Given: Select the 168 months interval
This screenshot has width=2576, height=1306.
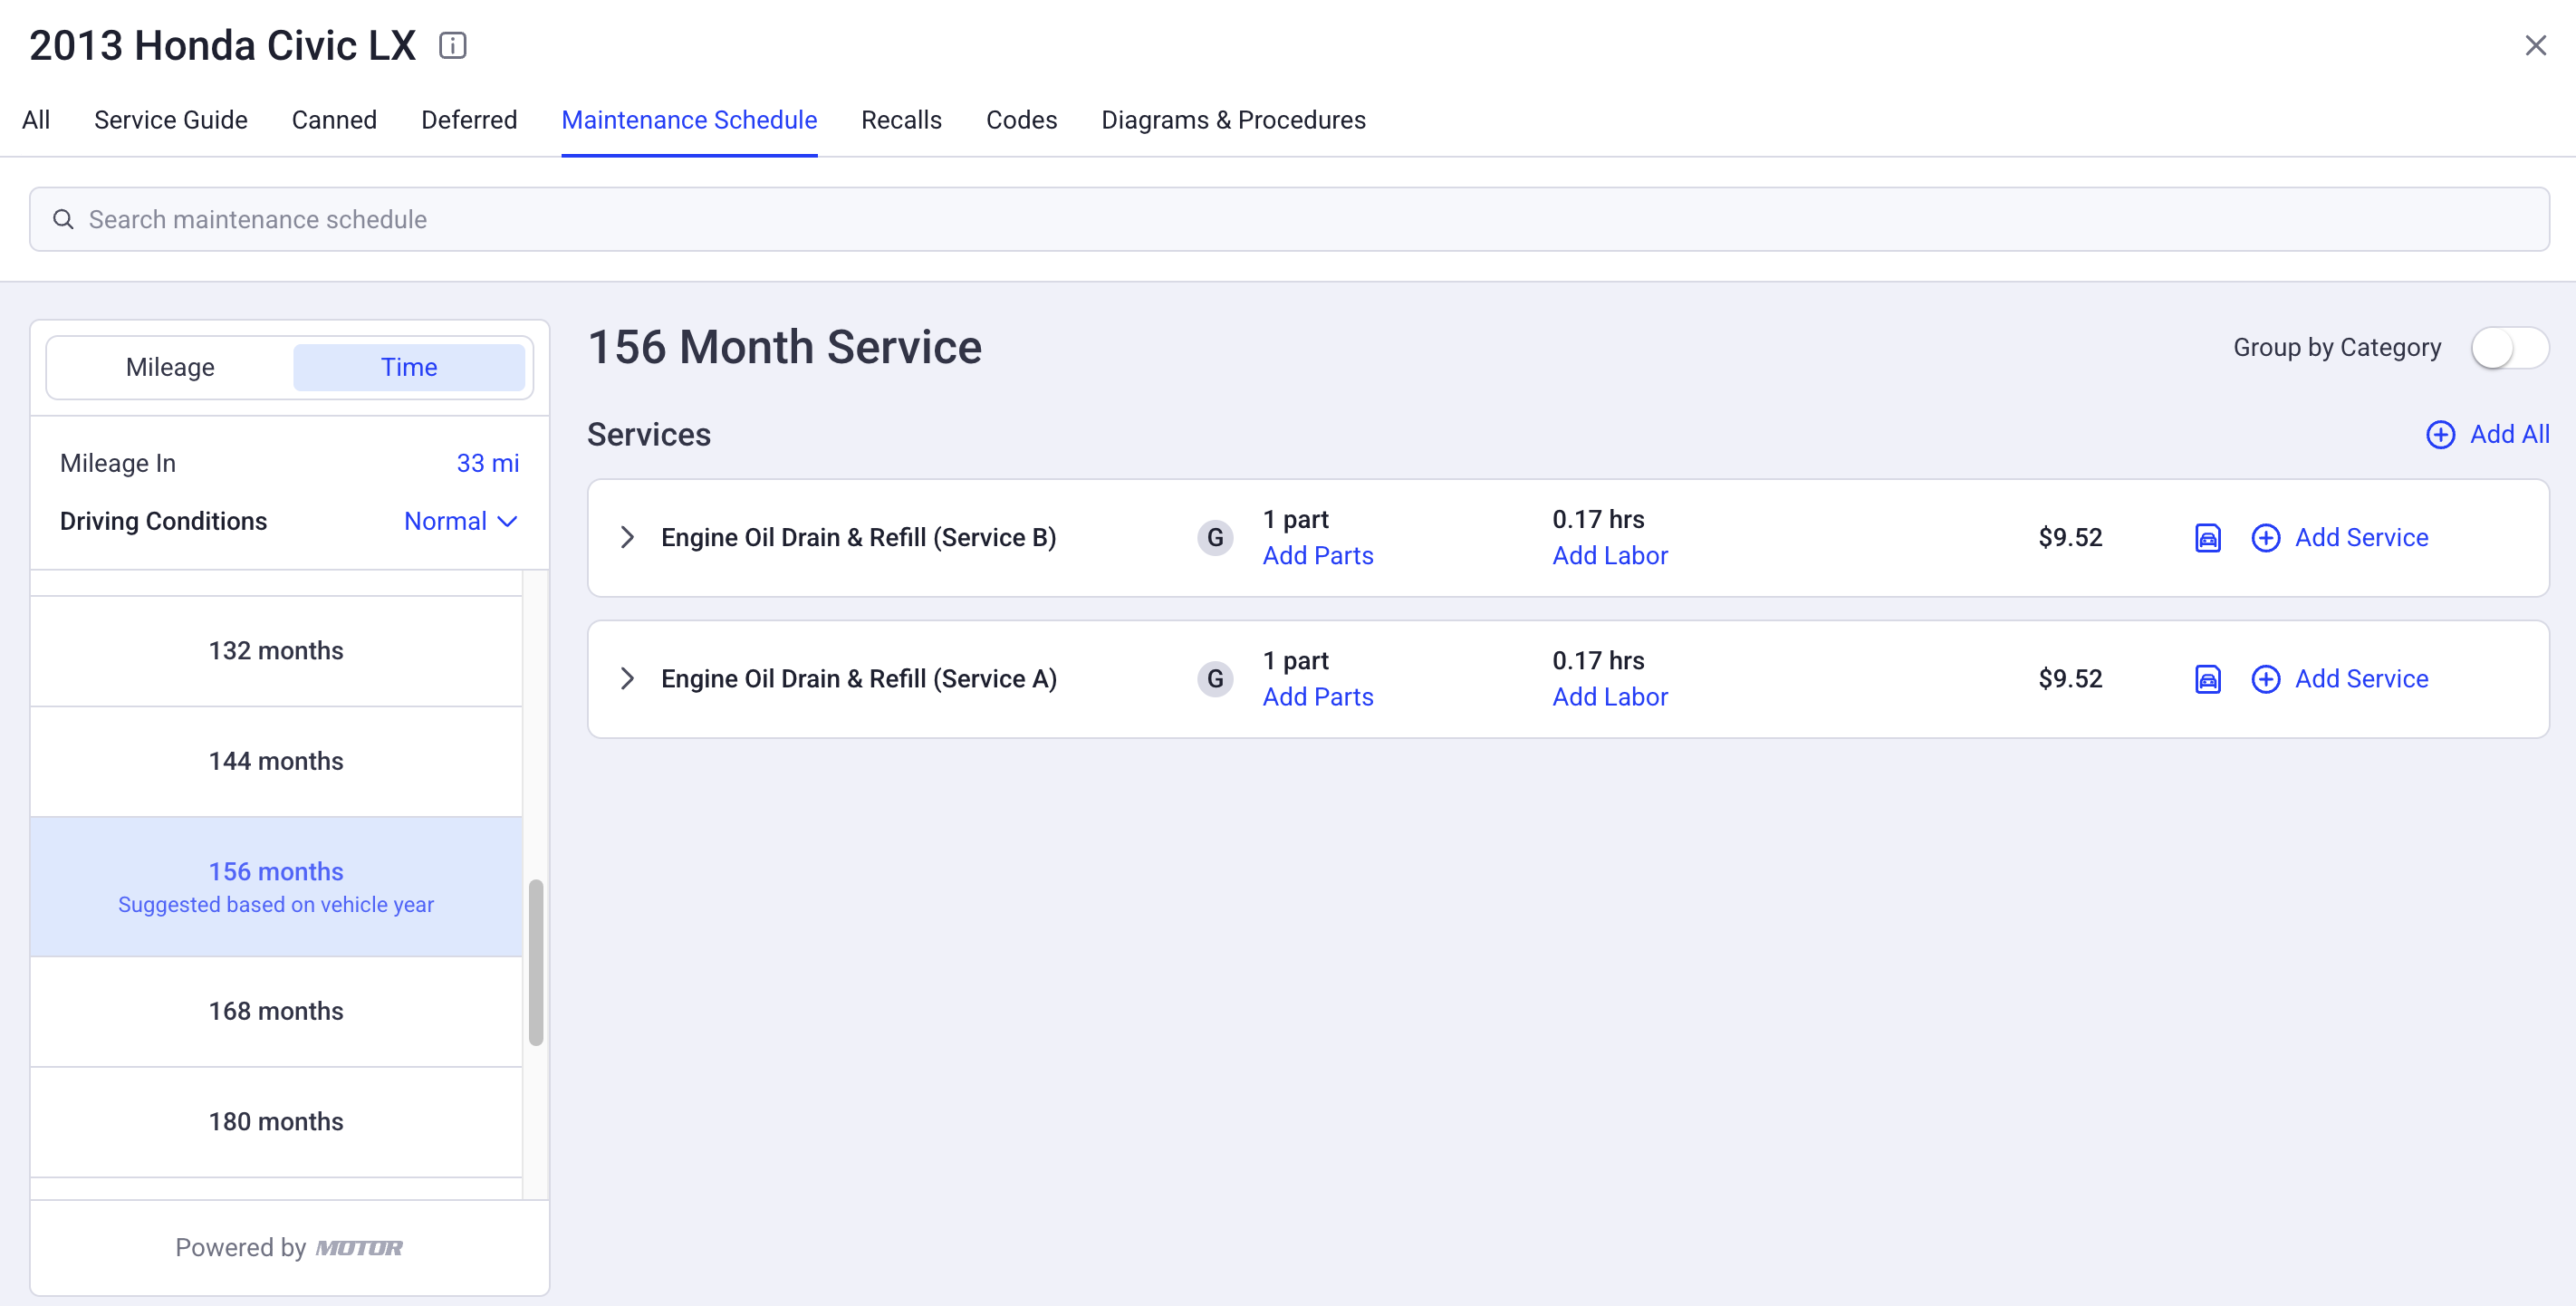Looking at the screenshot, I should [276, 1012].
